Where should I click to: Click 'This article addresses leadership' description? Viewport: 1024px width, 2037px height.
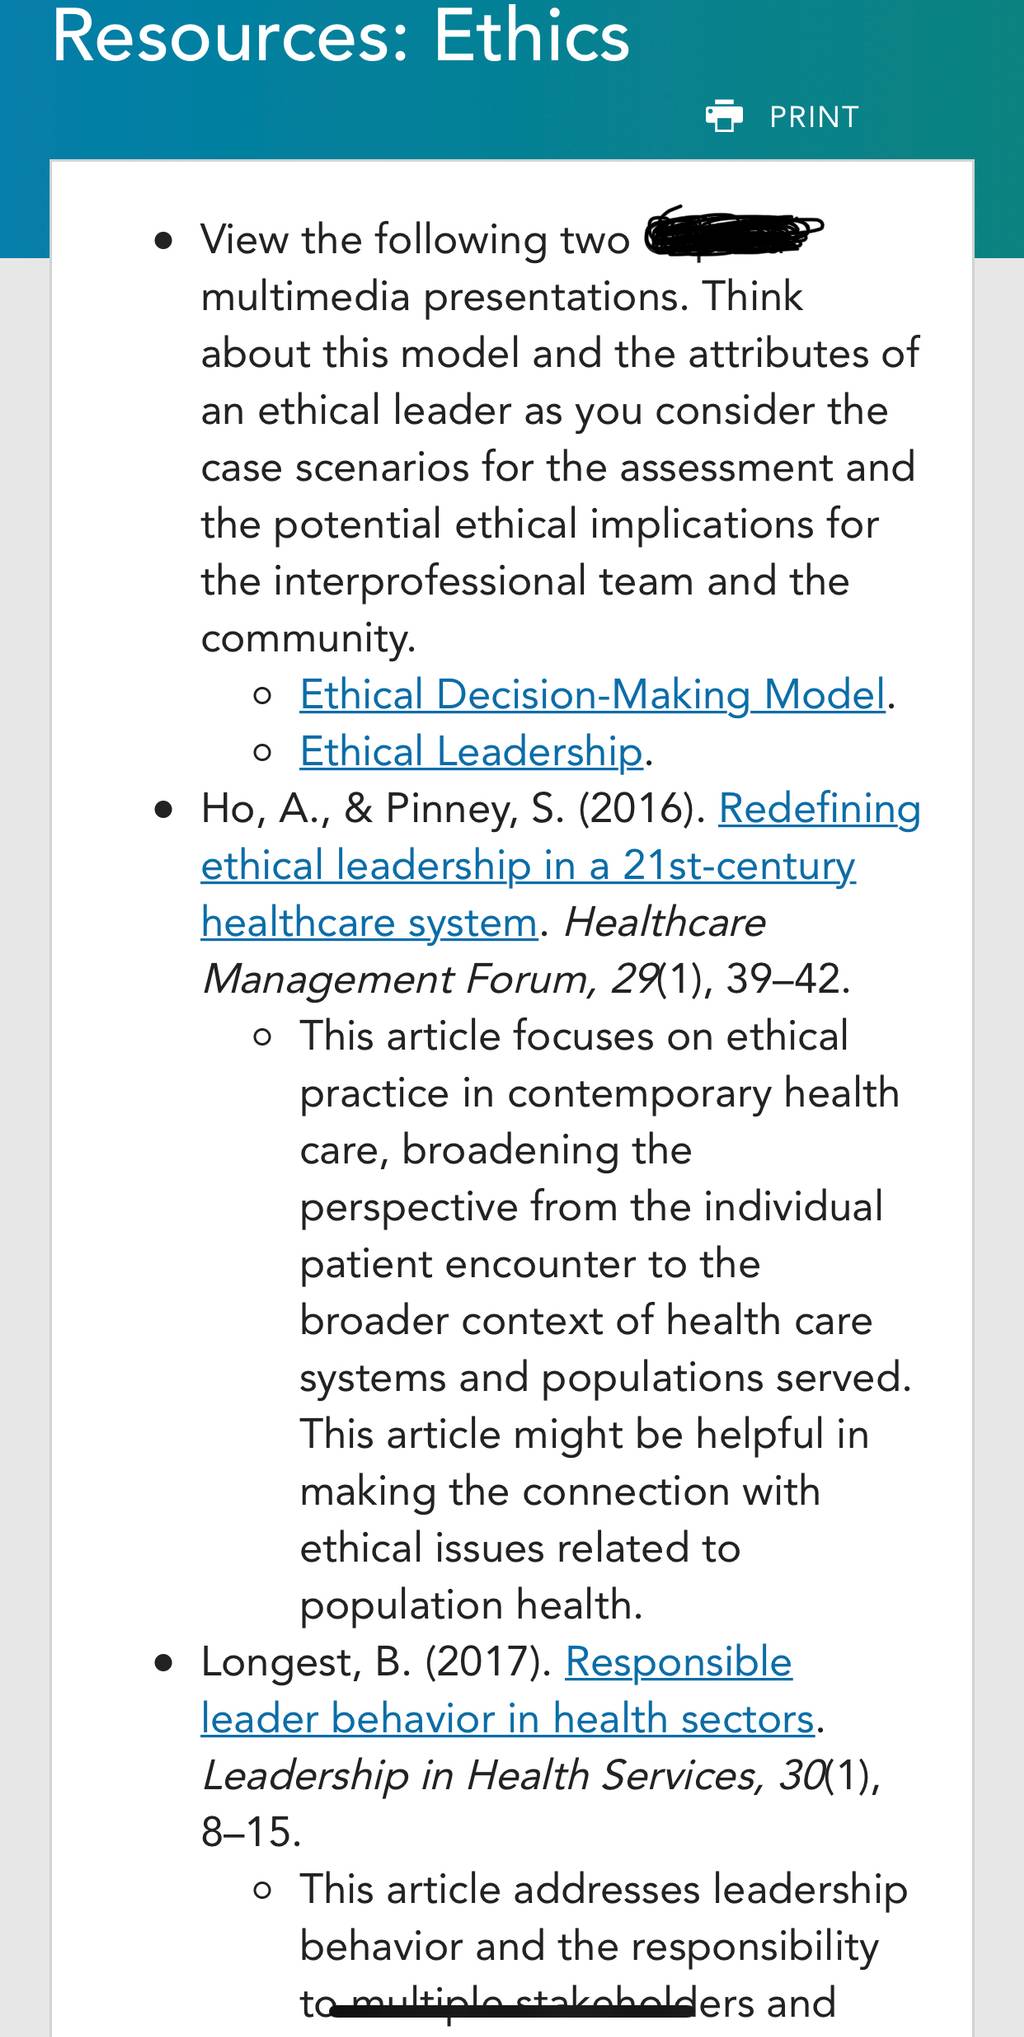[x=604, y=1946]
